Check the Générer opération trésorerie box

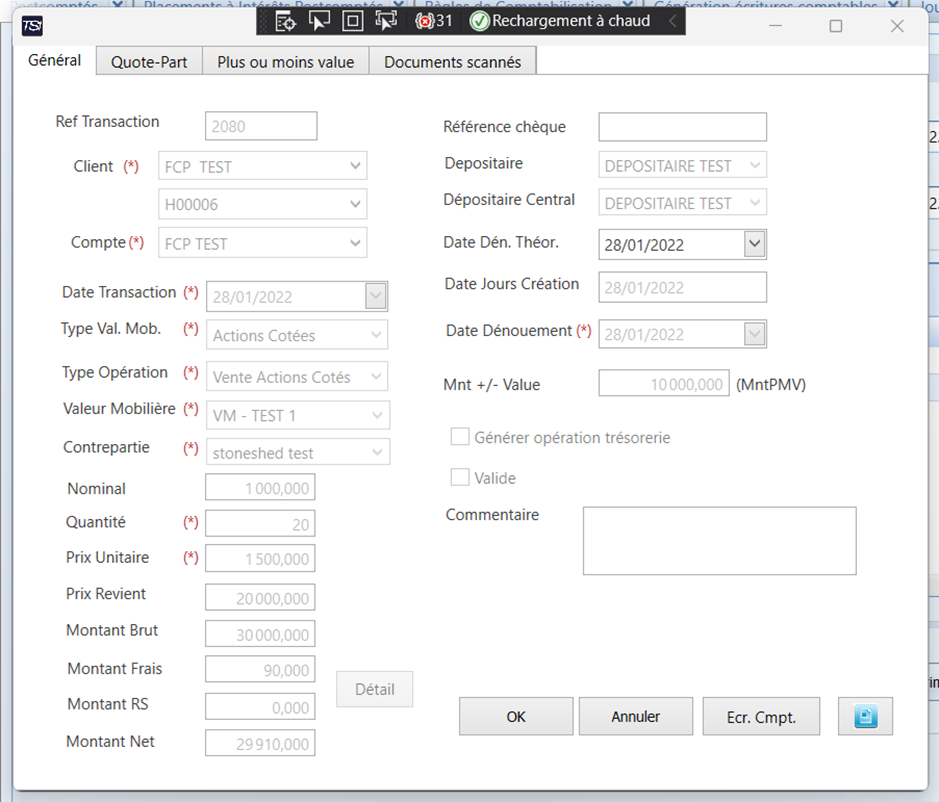pyautogui.click(x=460, y=437)
